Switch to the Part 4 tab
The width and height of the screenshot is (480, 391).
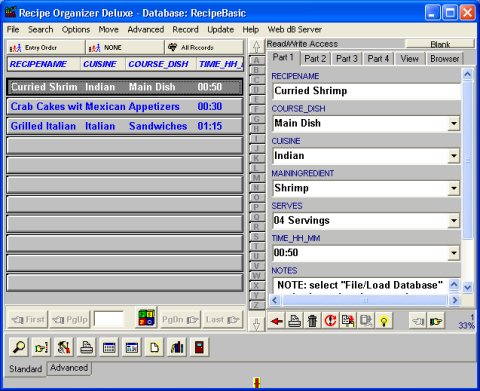pyautogui.click(x=378, y=59)
